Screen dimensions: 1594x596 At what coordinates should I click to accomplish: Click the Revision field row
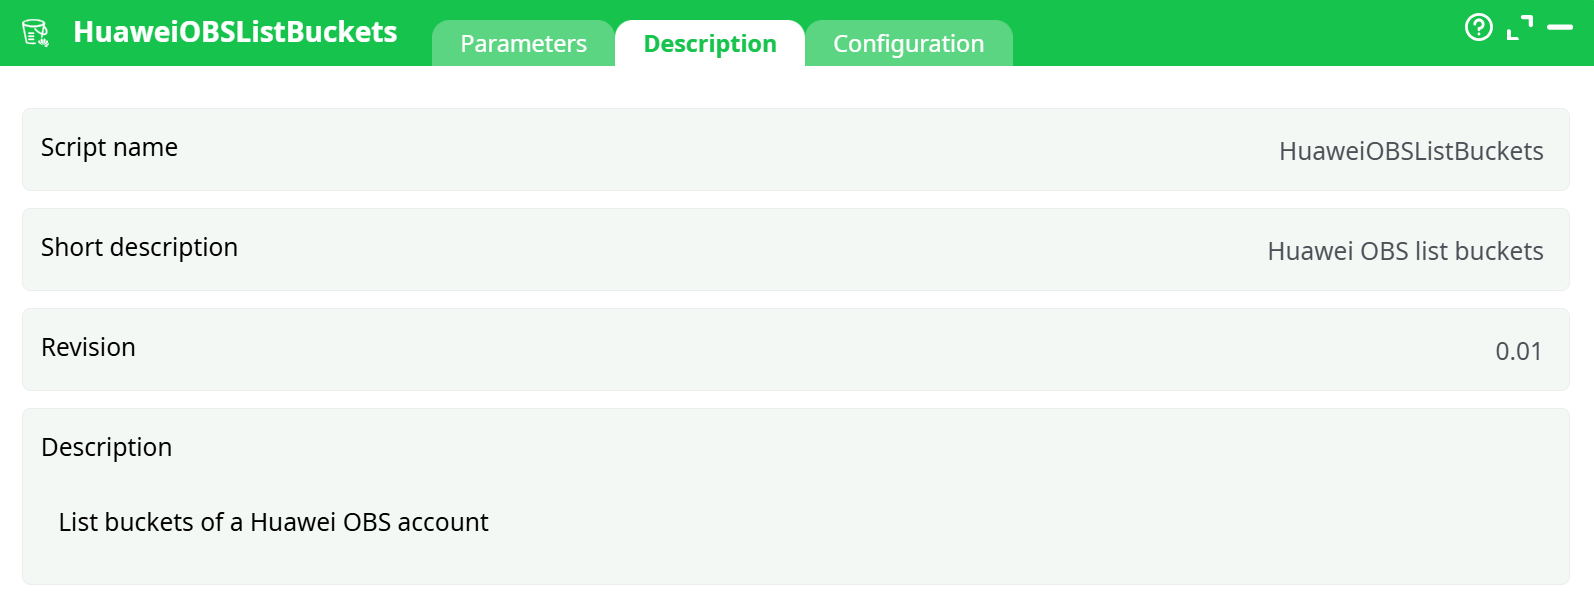[795, 349]
